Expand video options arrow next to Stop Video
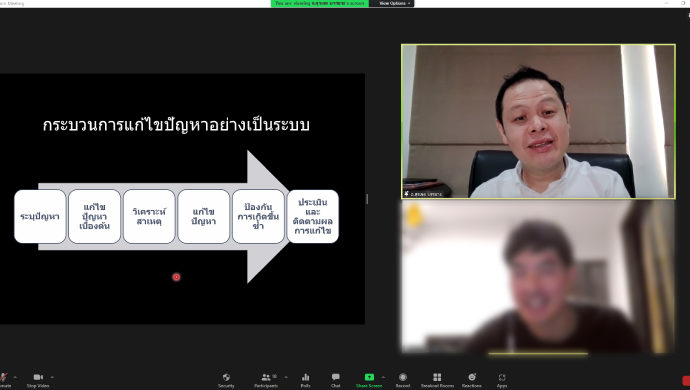Viewport: 690px width, 390px height. tap(52, 377)
